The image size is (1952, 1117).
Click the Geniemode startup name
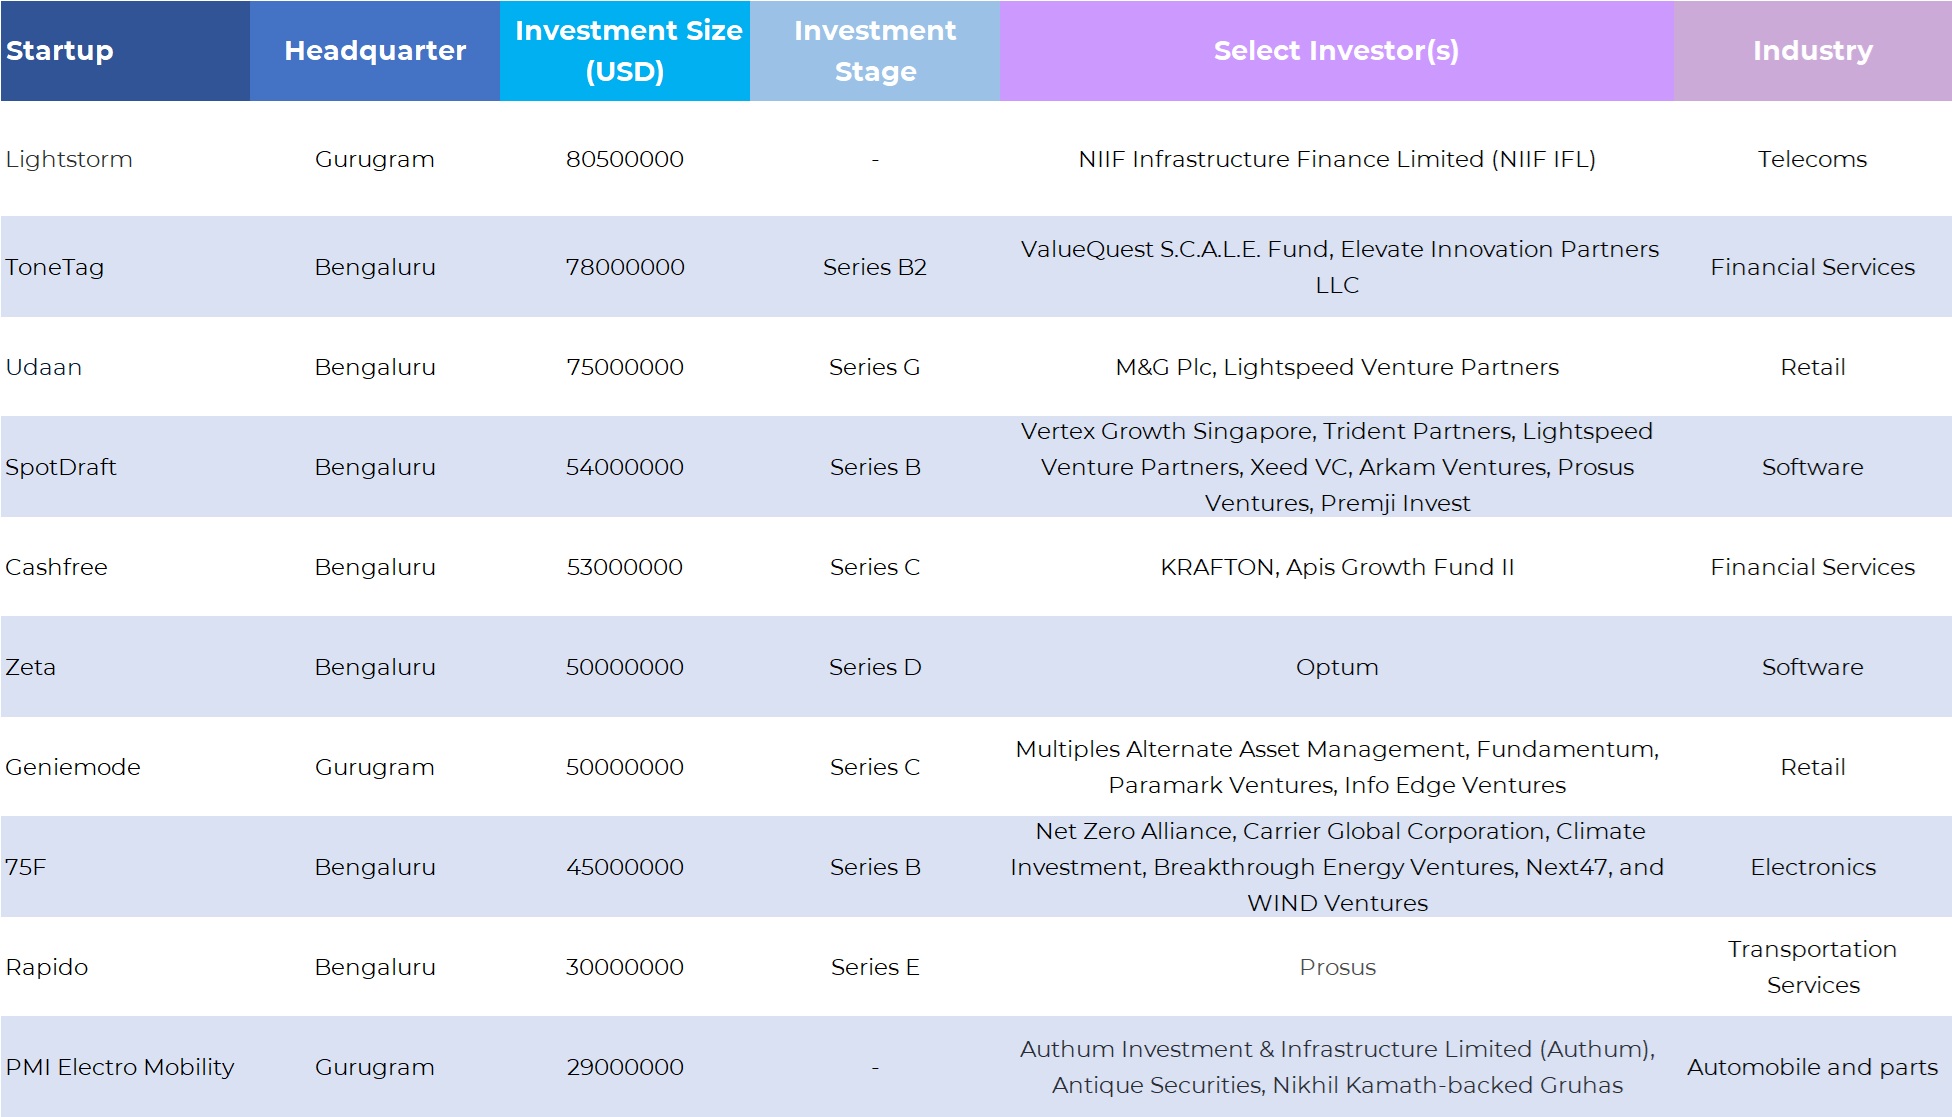[x=73, y=767]
